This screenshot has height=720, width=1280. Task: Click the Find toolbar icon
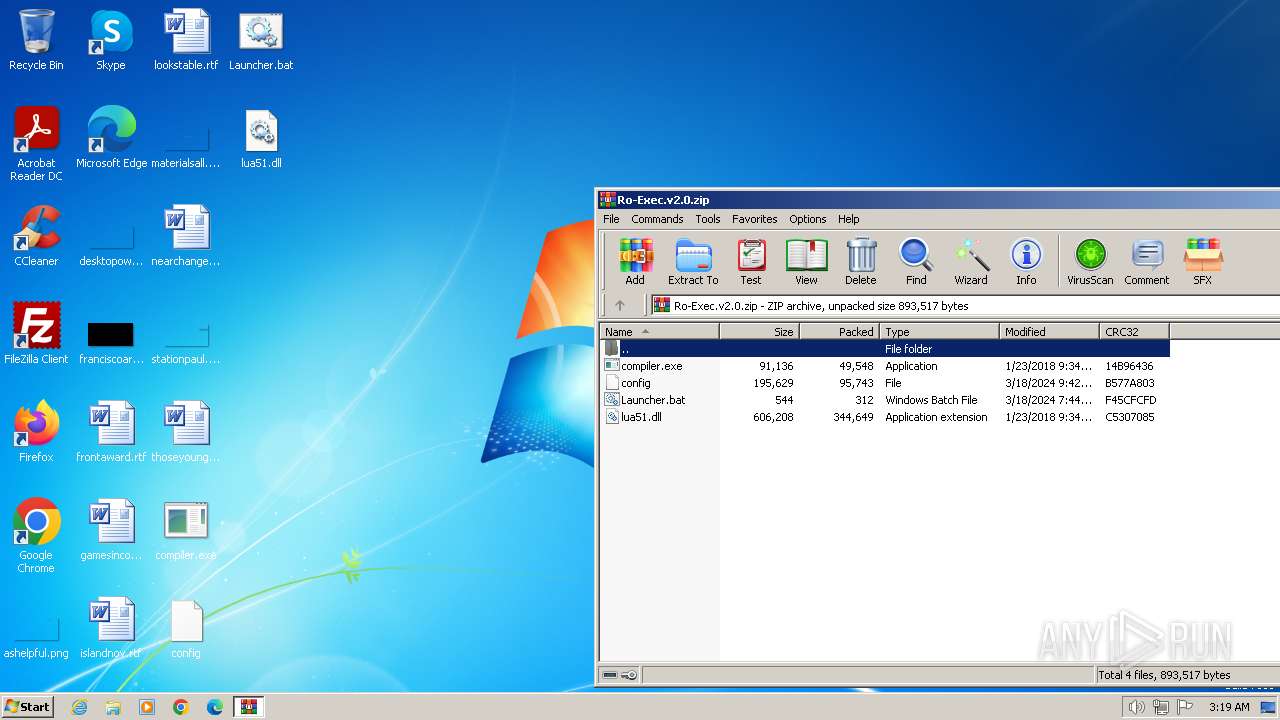[916, 262]
